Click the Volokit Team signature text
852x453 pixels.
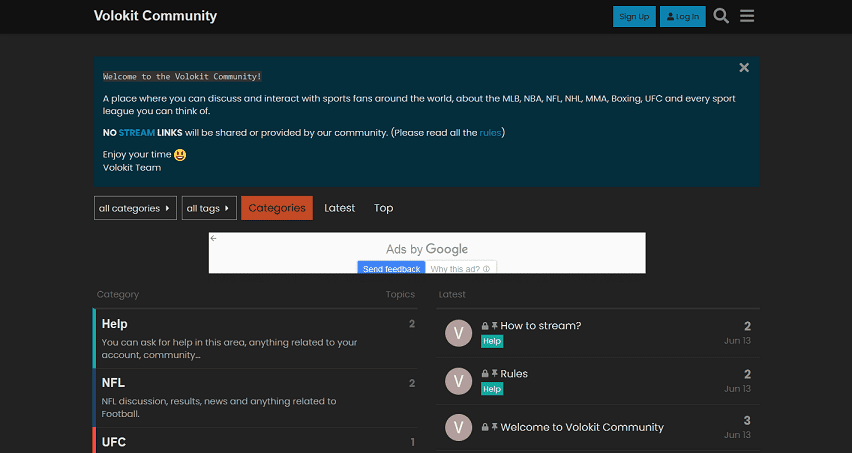[132, 167]
